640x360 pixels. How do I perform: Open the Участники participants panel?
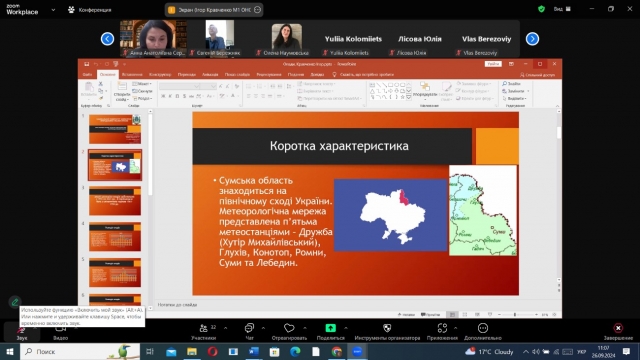[x=203, y=328]
